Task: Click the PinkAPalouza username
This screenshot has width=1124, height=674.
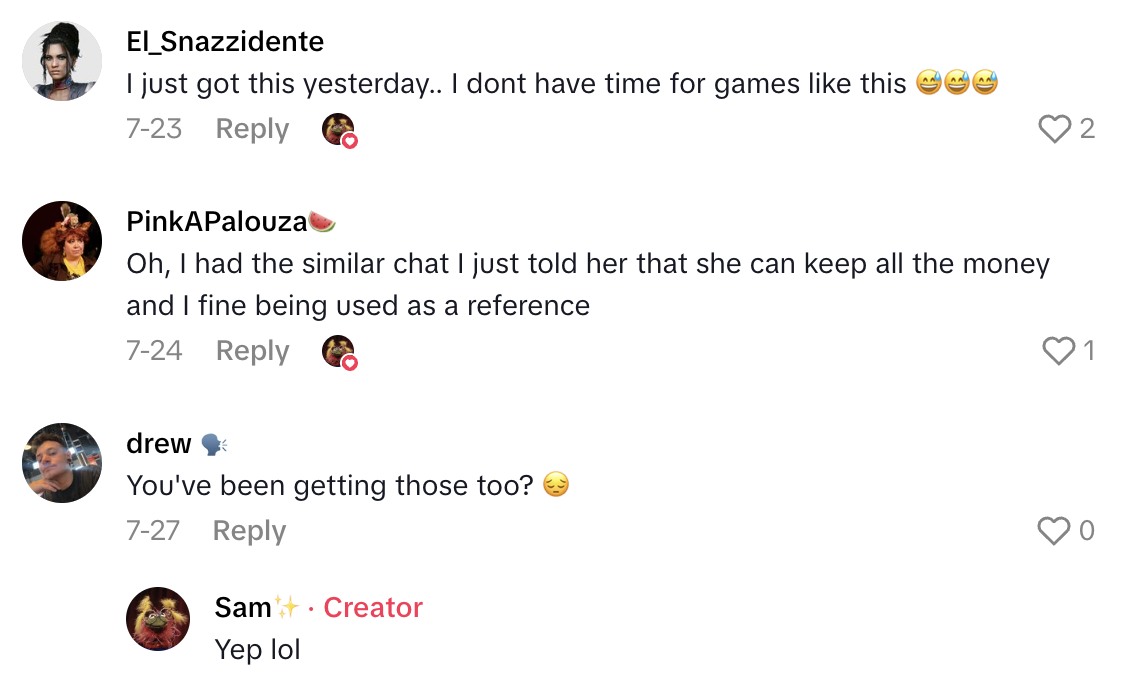Action: [216, 221]
